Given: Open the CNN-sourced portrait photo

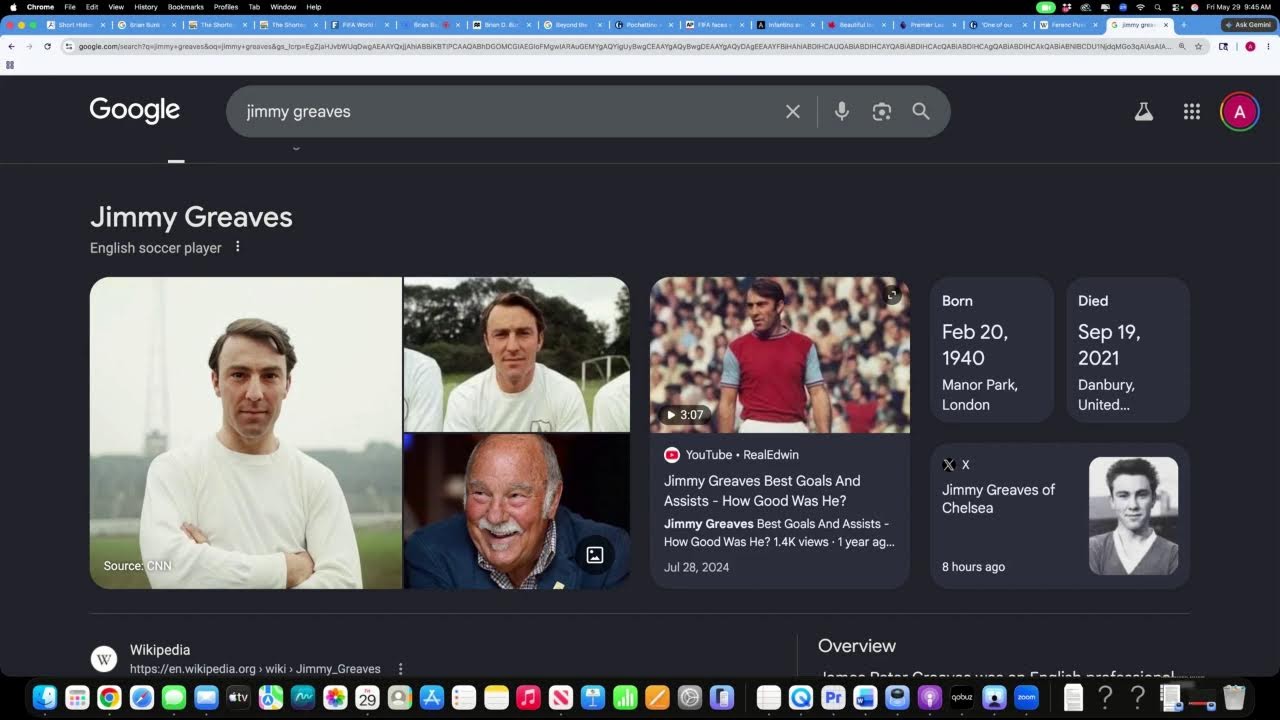Looking at the screenshot, I should 246,433.
